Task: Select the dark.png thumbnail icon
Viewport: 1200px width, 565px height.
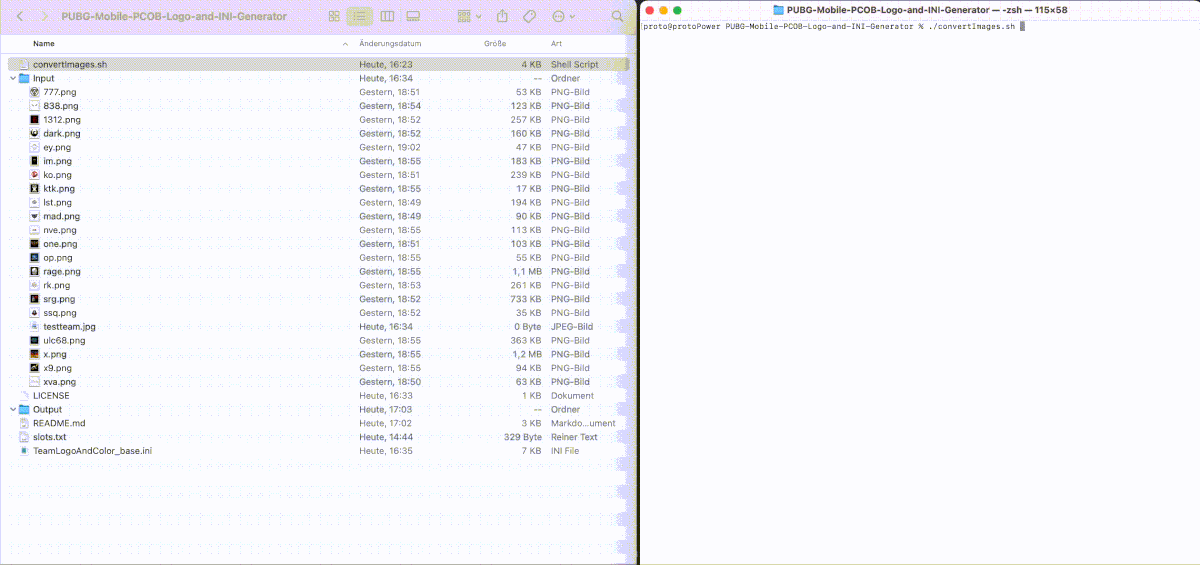Action: coord(35,133)
